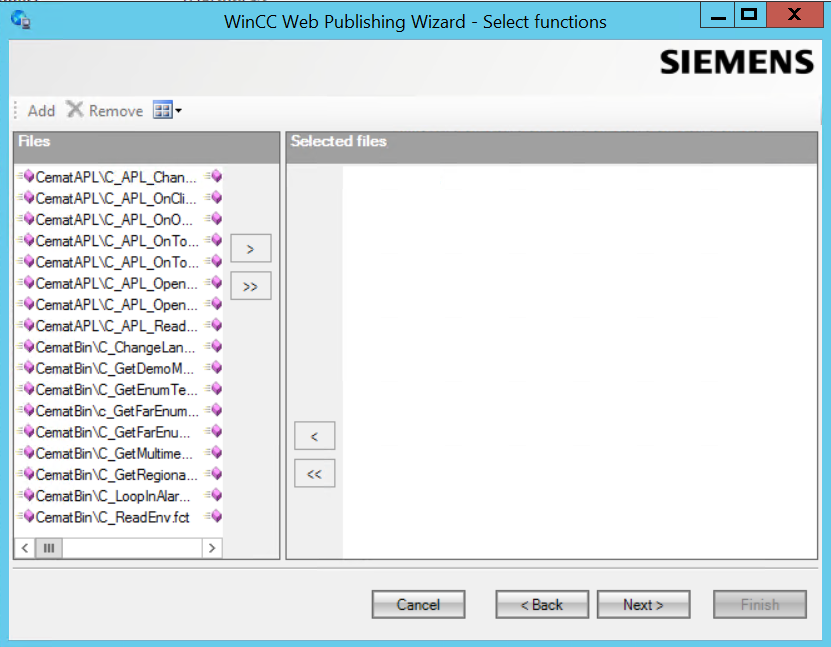Click the icon right of C_APL_Chan...
Screen dimensions: 831x647
tap(214, 176)
